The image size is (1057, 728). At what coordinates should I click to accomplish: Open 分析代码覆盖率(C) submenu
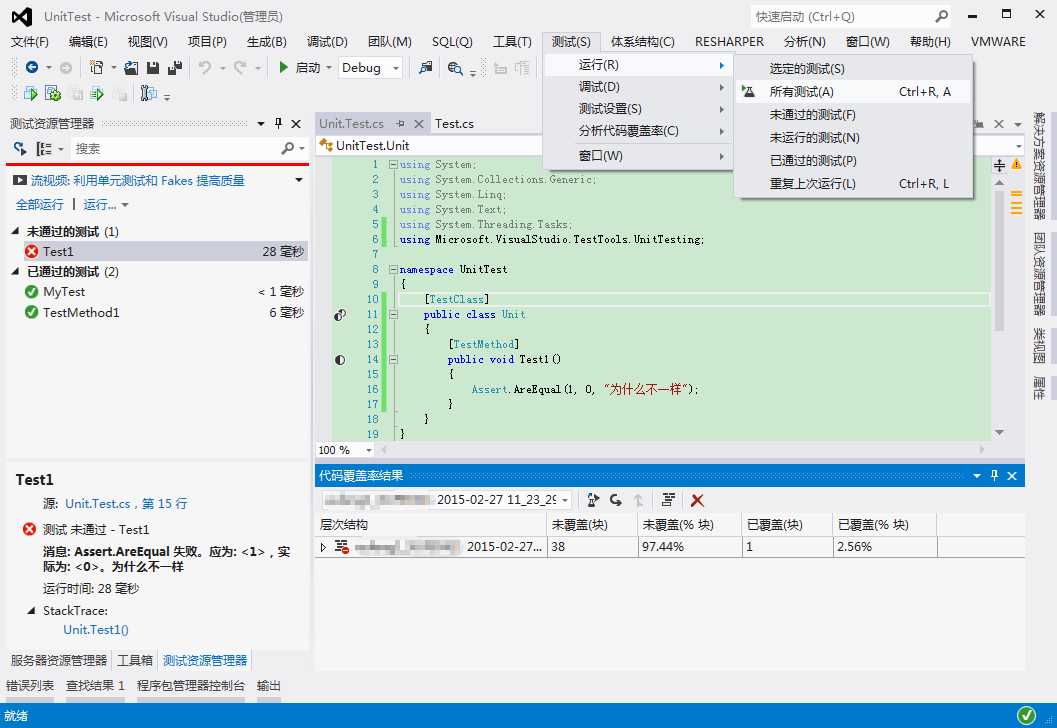[x=638, y=131]
